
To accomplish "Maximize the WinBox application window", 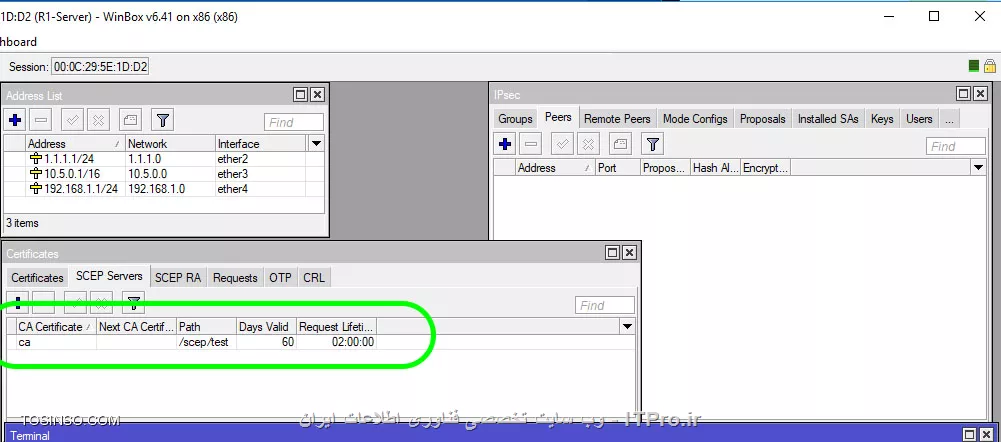I will click(933, 17).
